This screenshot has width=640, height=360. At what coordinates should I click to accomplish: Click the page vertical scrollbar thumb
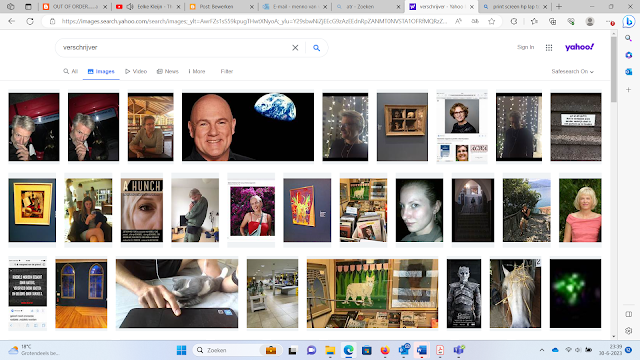614,69
